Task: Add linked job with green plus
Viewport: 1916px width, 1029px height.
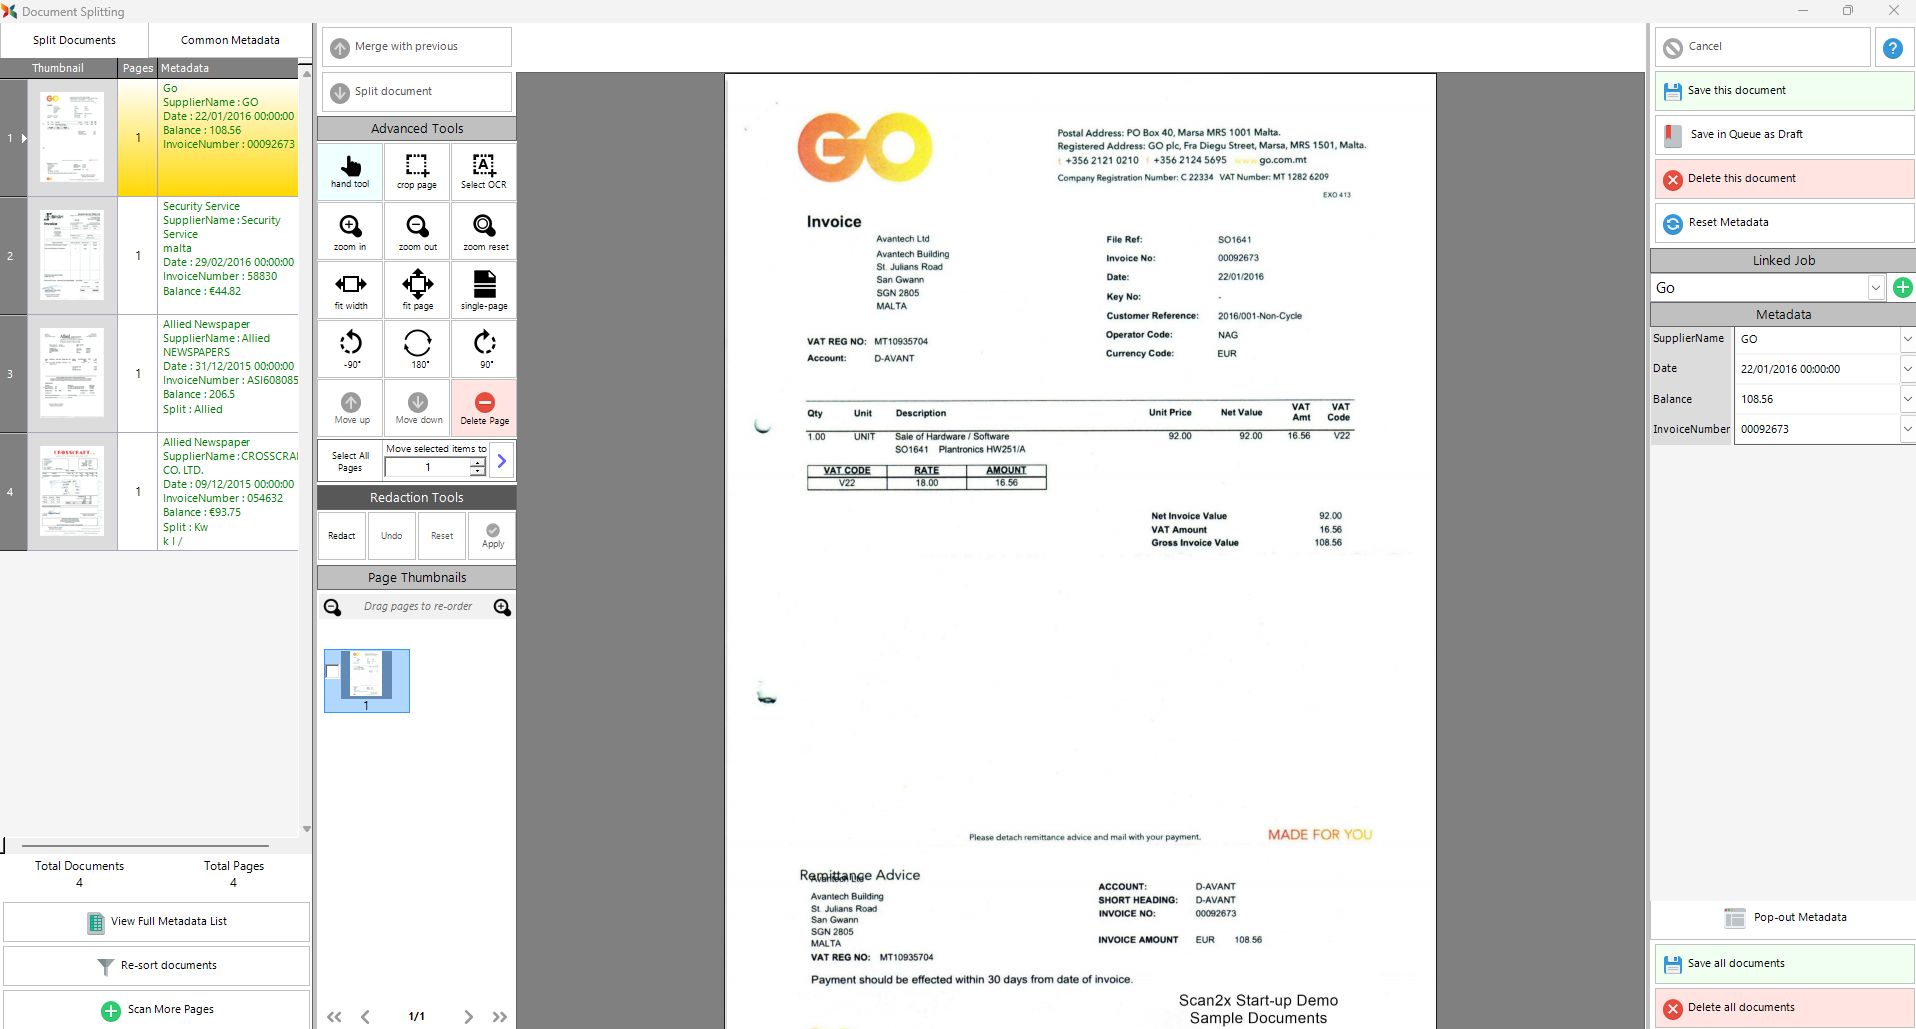Action: (1902, 288)
